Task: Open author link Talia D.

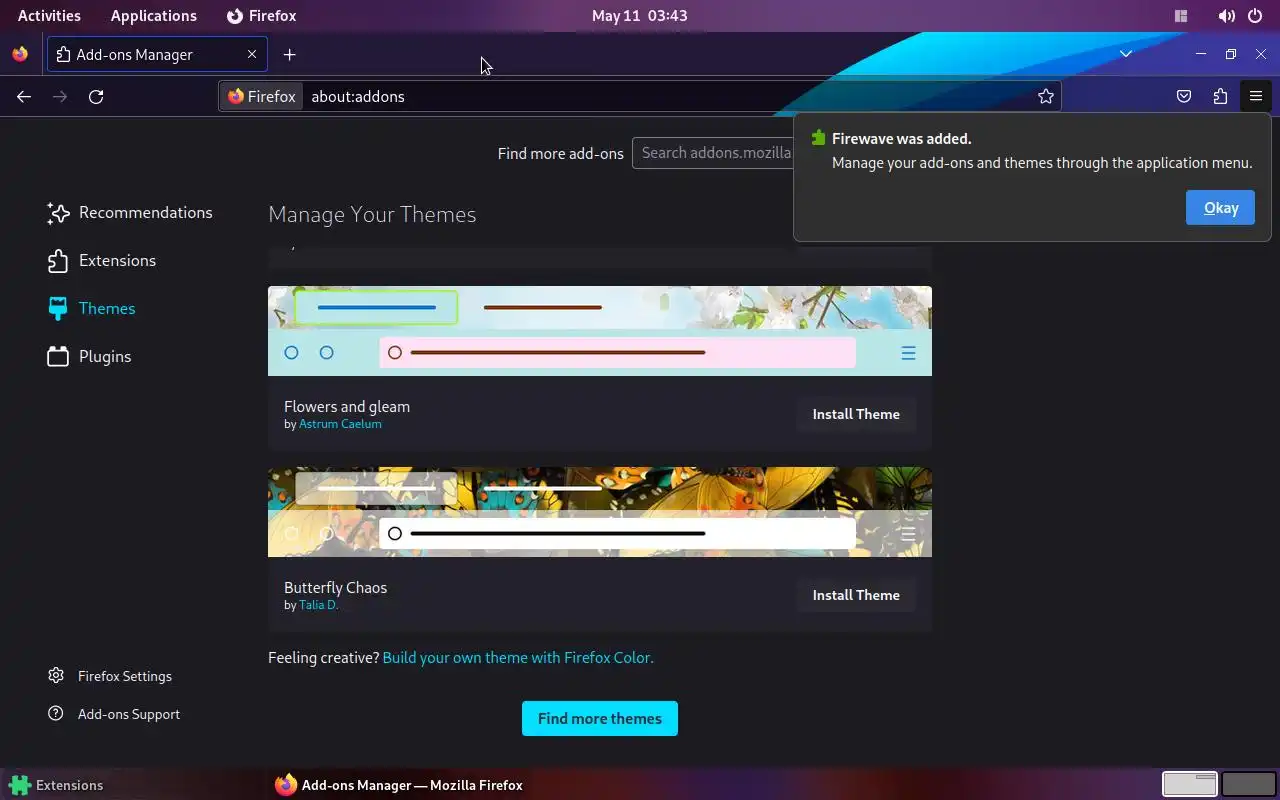Action: coord(318,605)
